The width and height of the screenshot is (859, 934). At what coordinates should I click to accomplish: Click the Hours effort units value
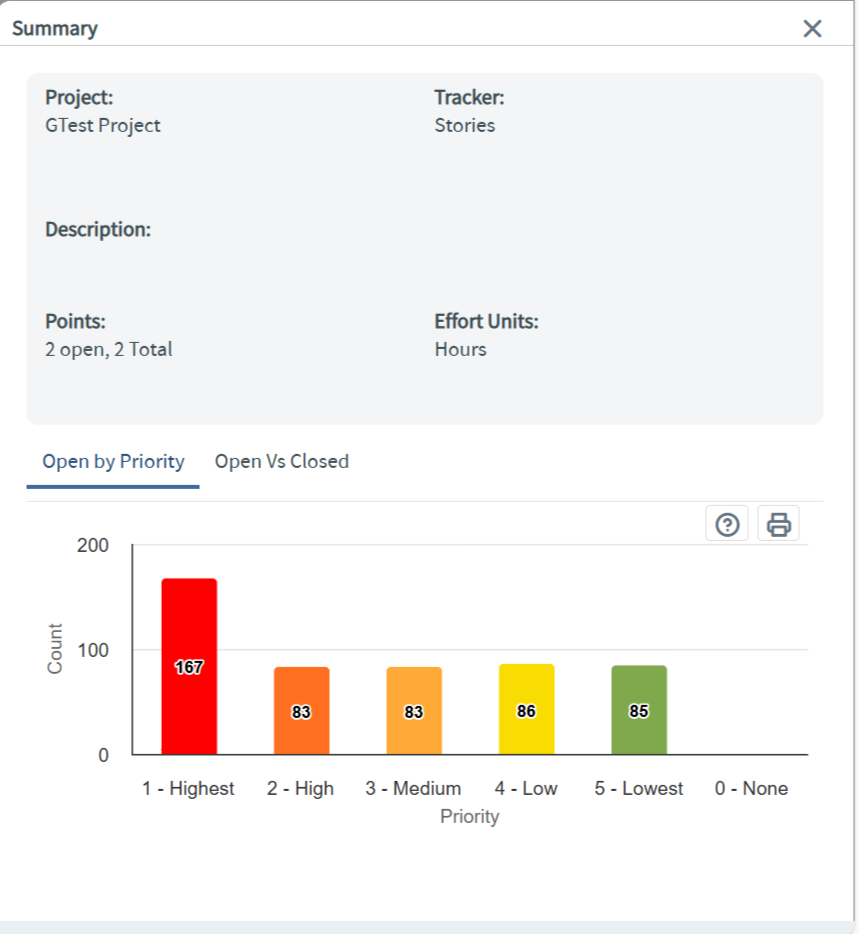point(461,350)
